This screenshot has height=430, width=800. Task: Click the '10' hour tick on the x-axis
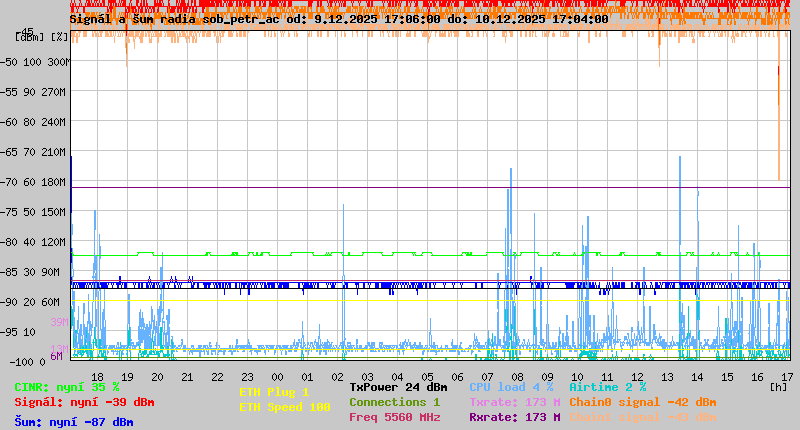(x=578, y=377)
